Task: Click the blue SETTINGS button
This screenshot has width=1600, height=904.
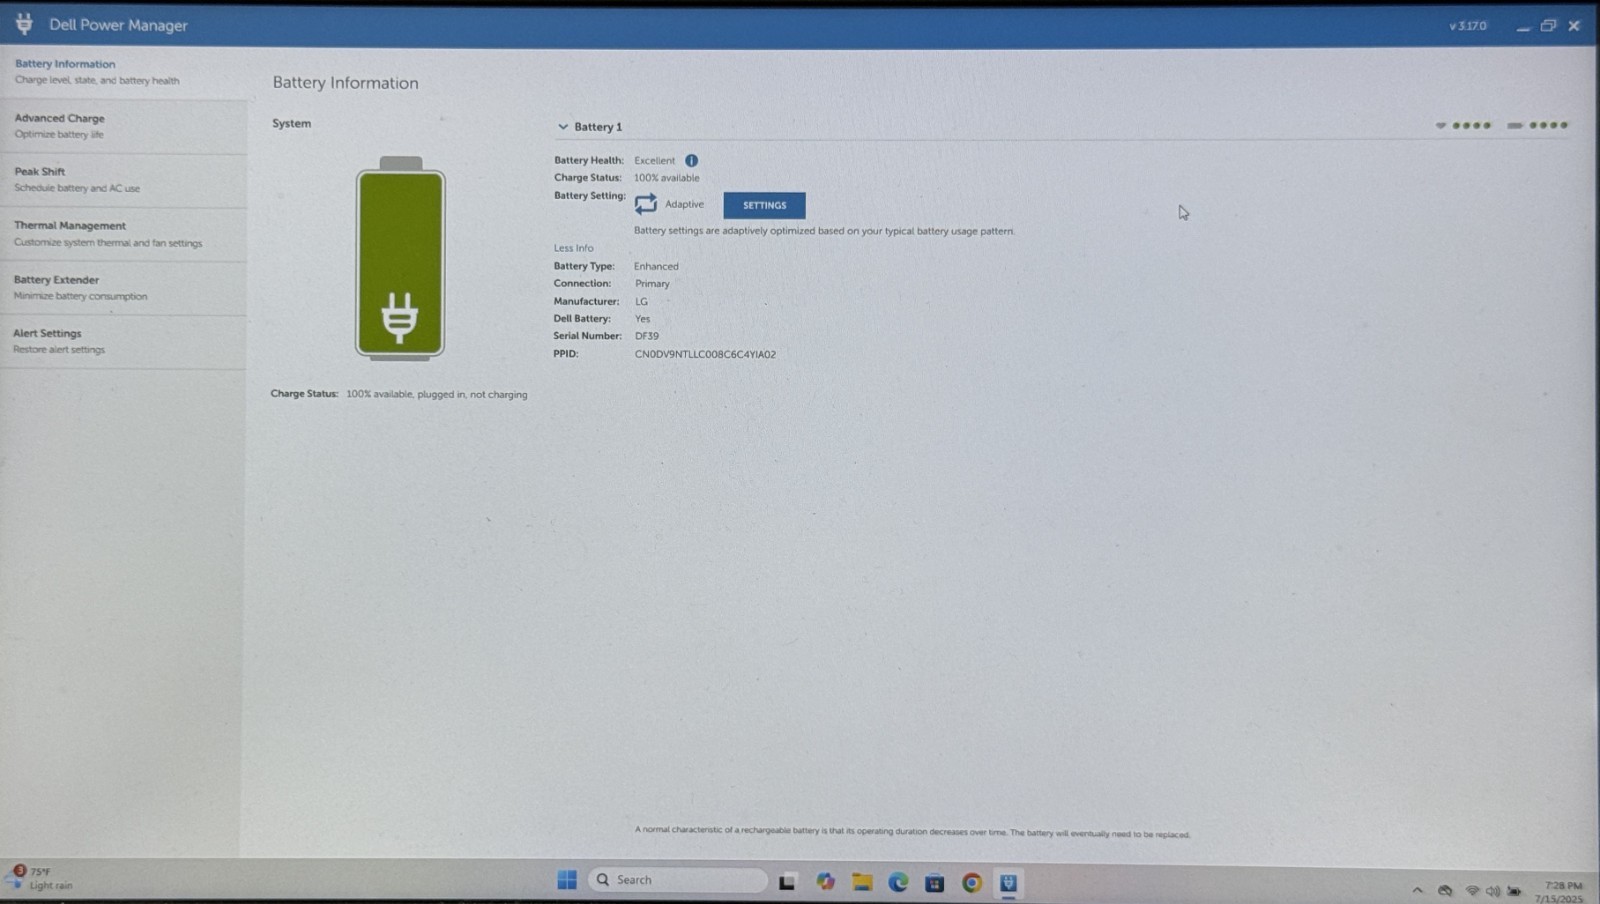Action: tap(764, 205)
